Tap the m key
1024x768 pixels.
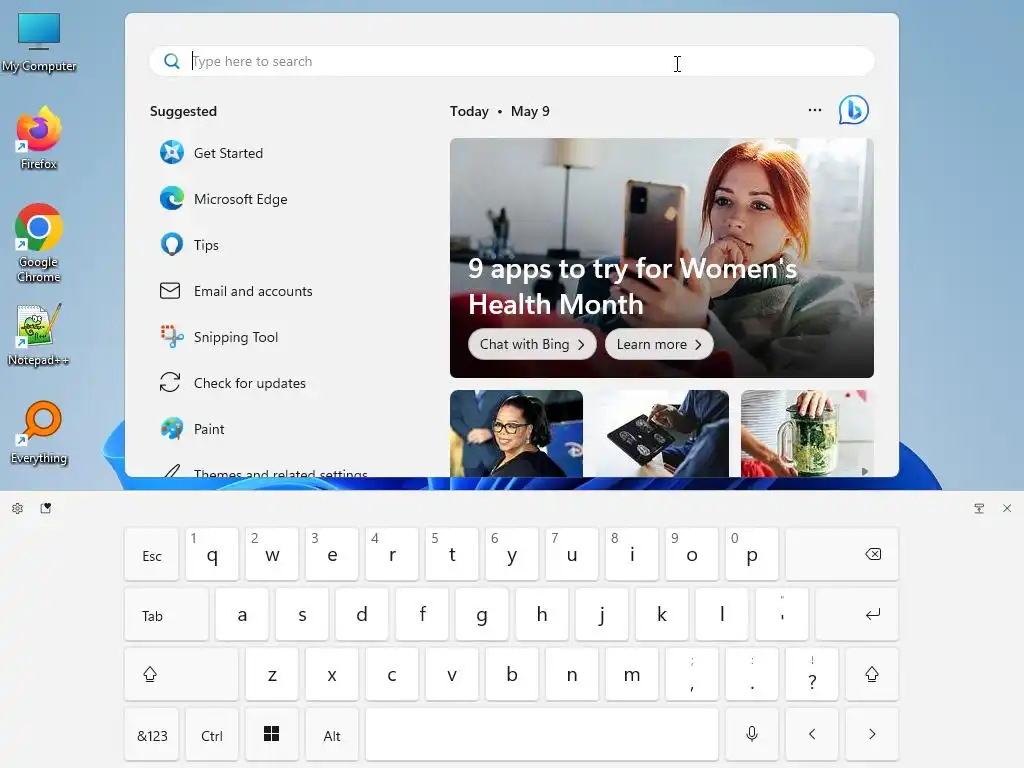(x=632, y=674)
